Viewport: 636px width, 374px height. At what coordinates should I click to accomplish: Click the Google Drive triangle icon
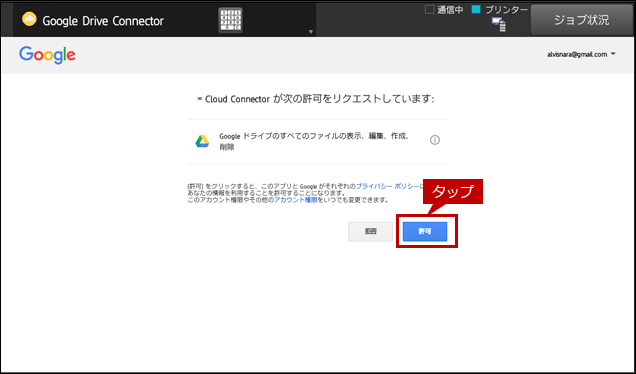[x=202, y=141]
